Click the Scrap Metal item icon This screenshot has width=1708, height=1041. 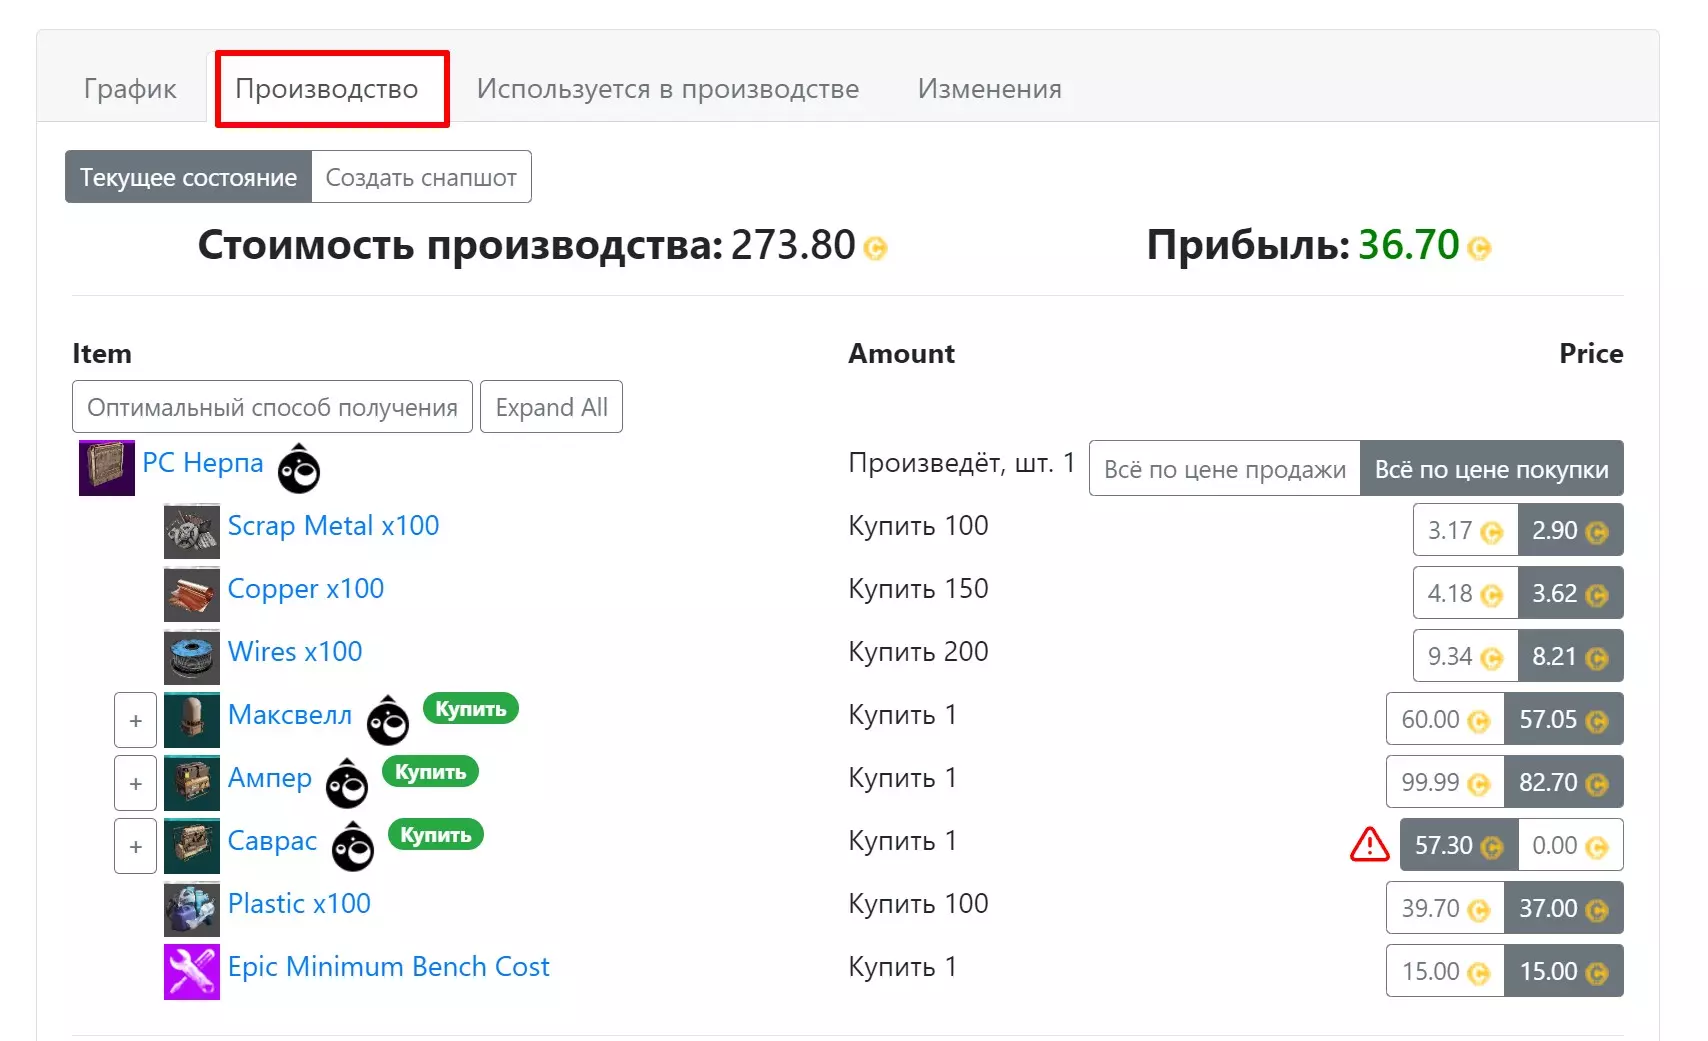coord(192,531)
